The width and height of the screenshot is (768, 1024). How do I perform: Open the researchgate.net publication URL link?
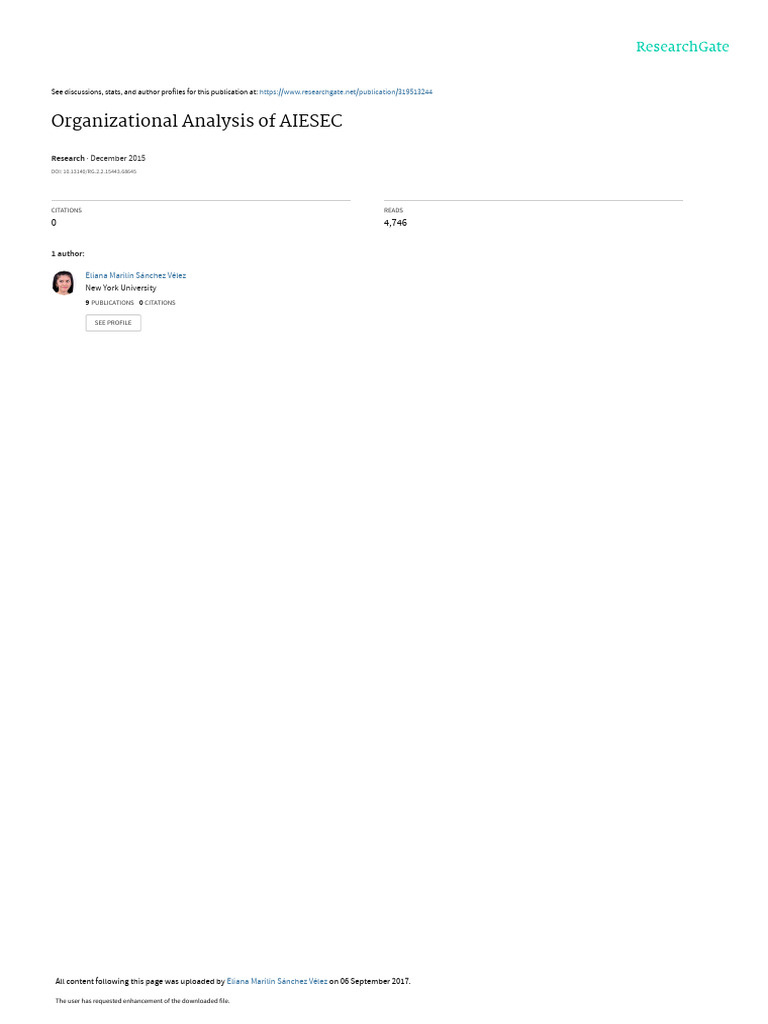pos(345,92)
